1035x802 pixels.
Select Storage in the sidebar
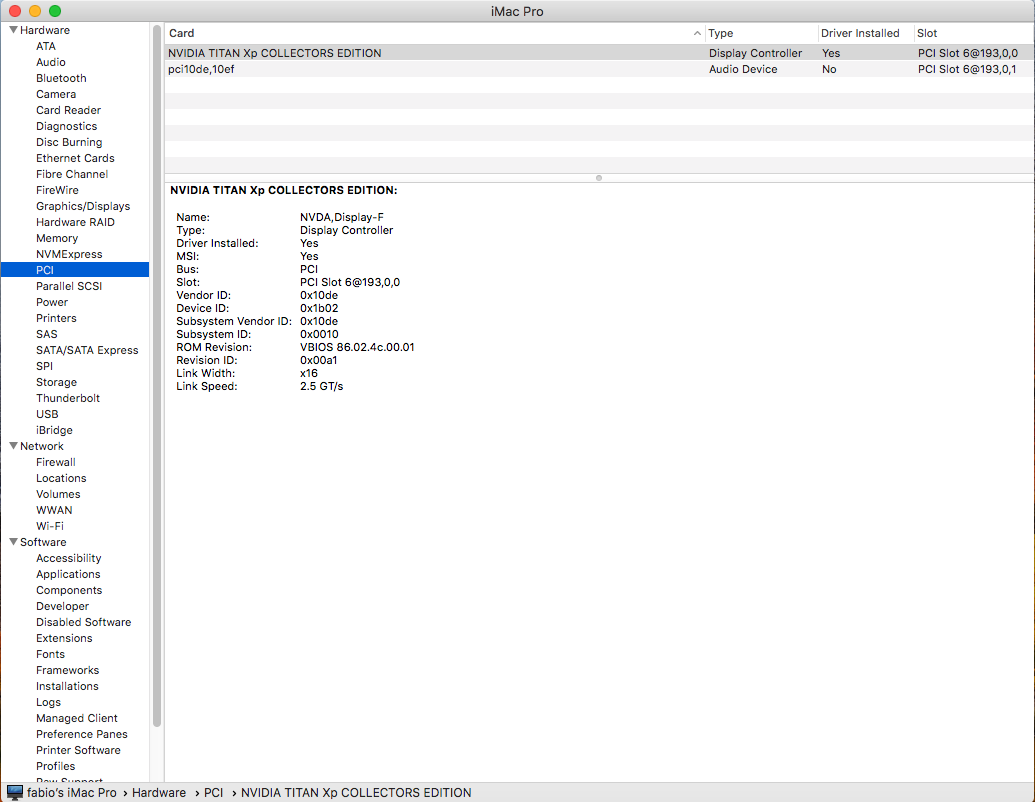[x=56, y=382]
